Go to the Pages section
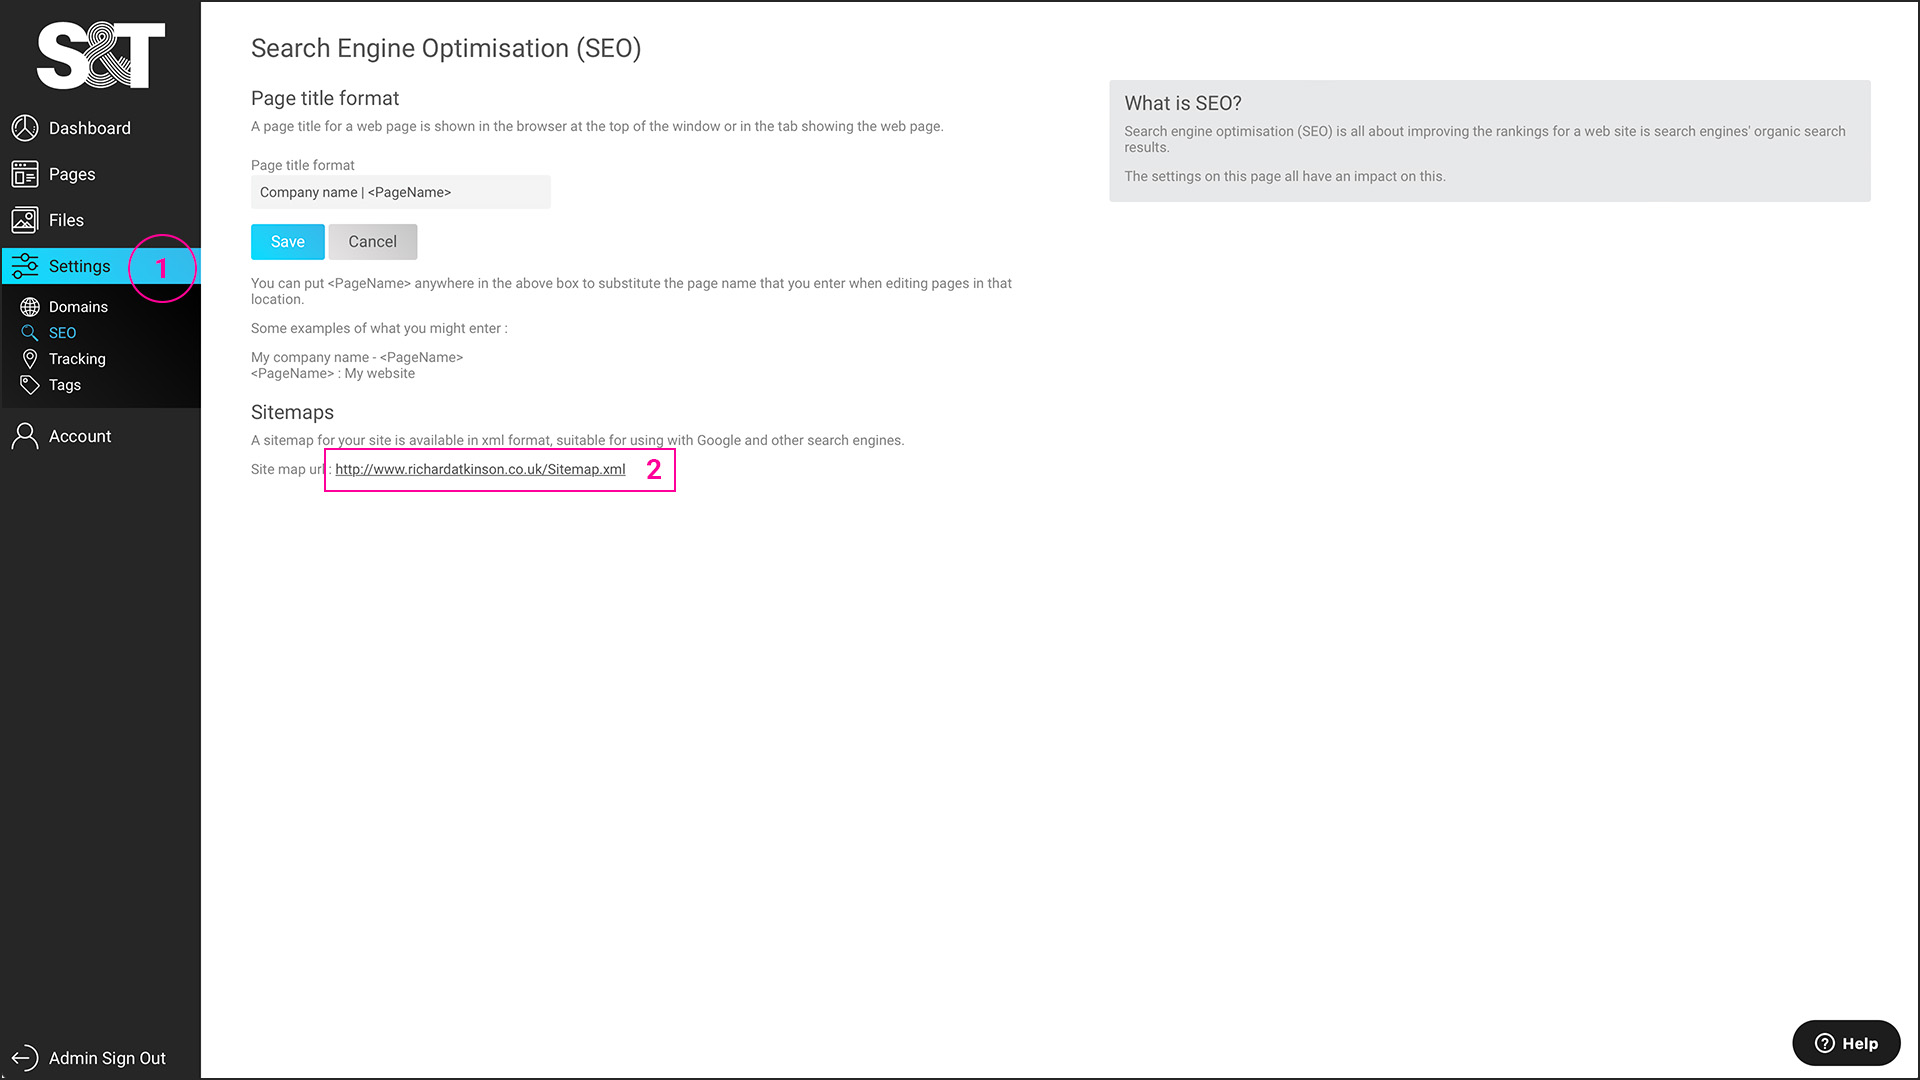 72,174
